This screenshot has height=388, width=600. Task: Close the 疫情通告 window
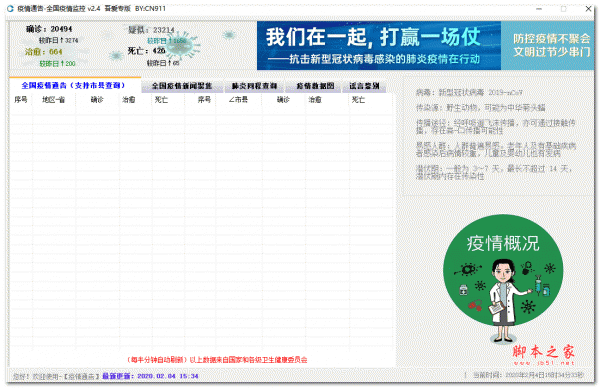(x=588, y=8)
